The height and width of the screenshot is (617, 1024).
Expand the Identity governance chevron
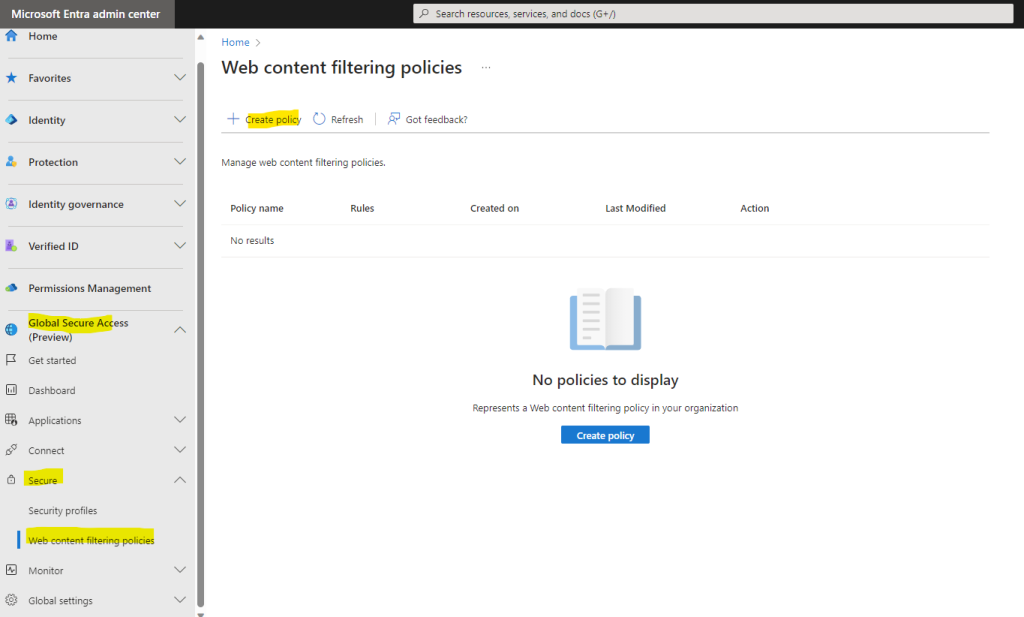click(180, 204)
